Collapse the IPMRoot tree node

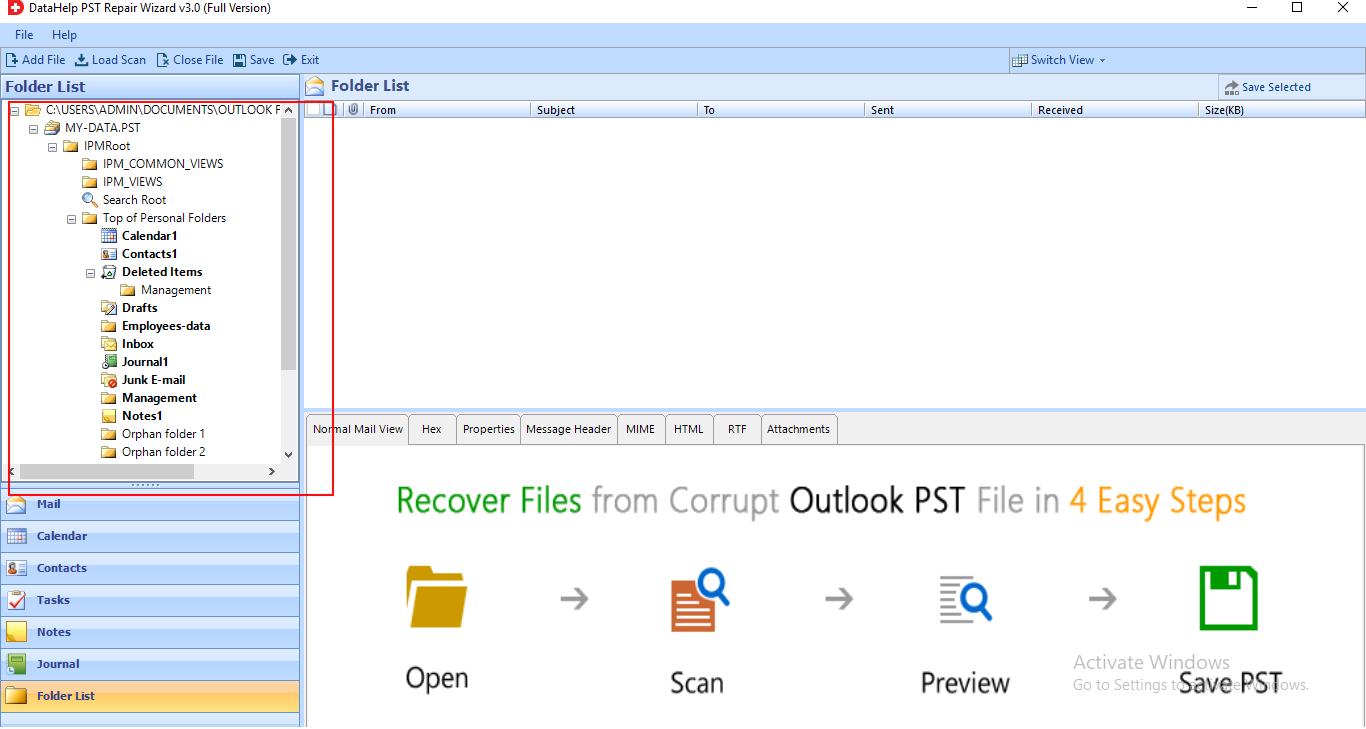[52, 146]
